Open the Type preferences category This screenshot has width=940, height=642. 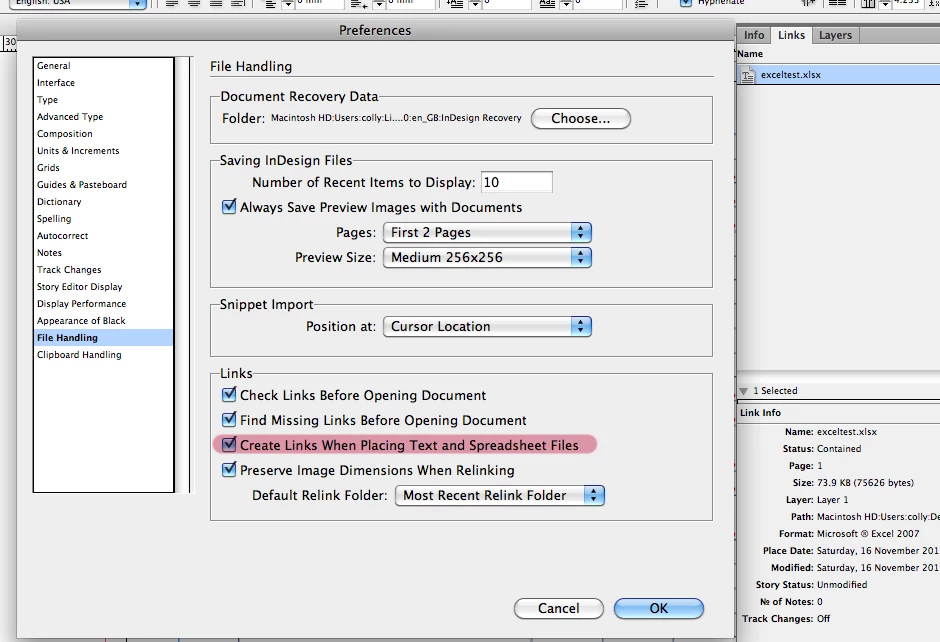click(x=103, y=100)
